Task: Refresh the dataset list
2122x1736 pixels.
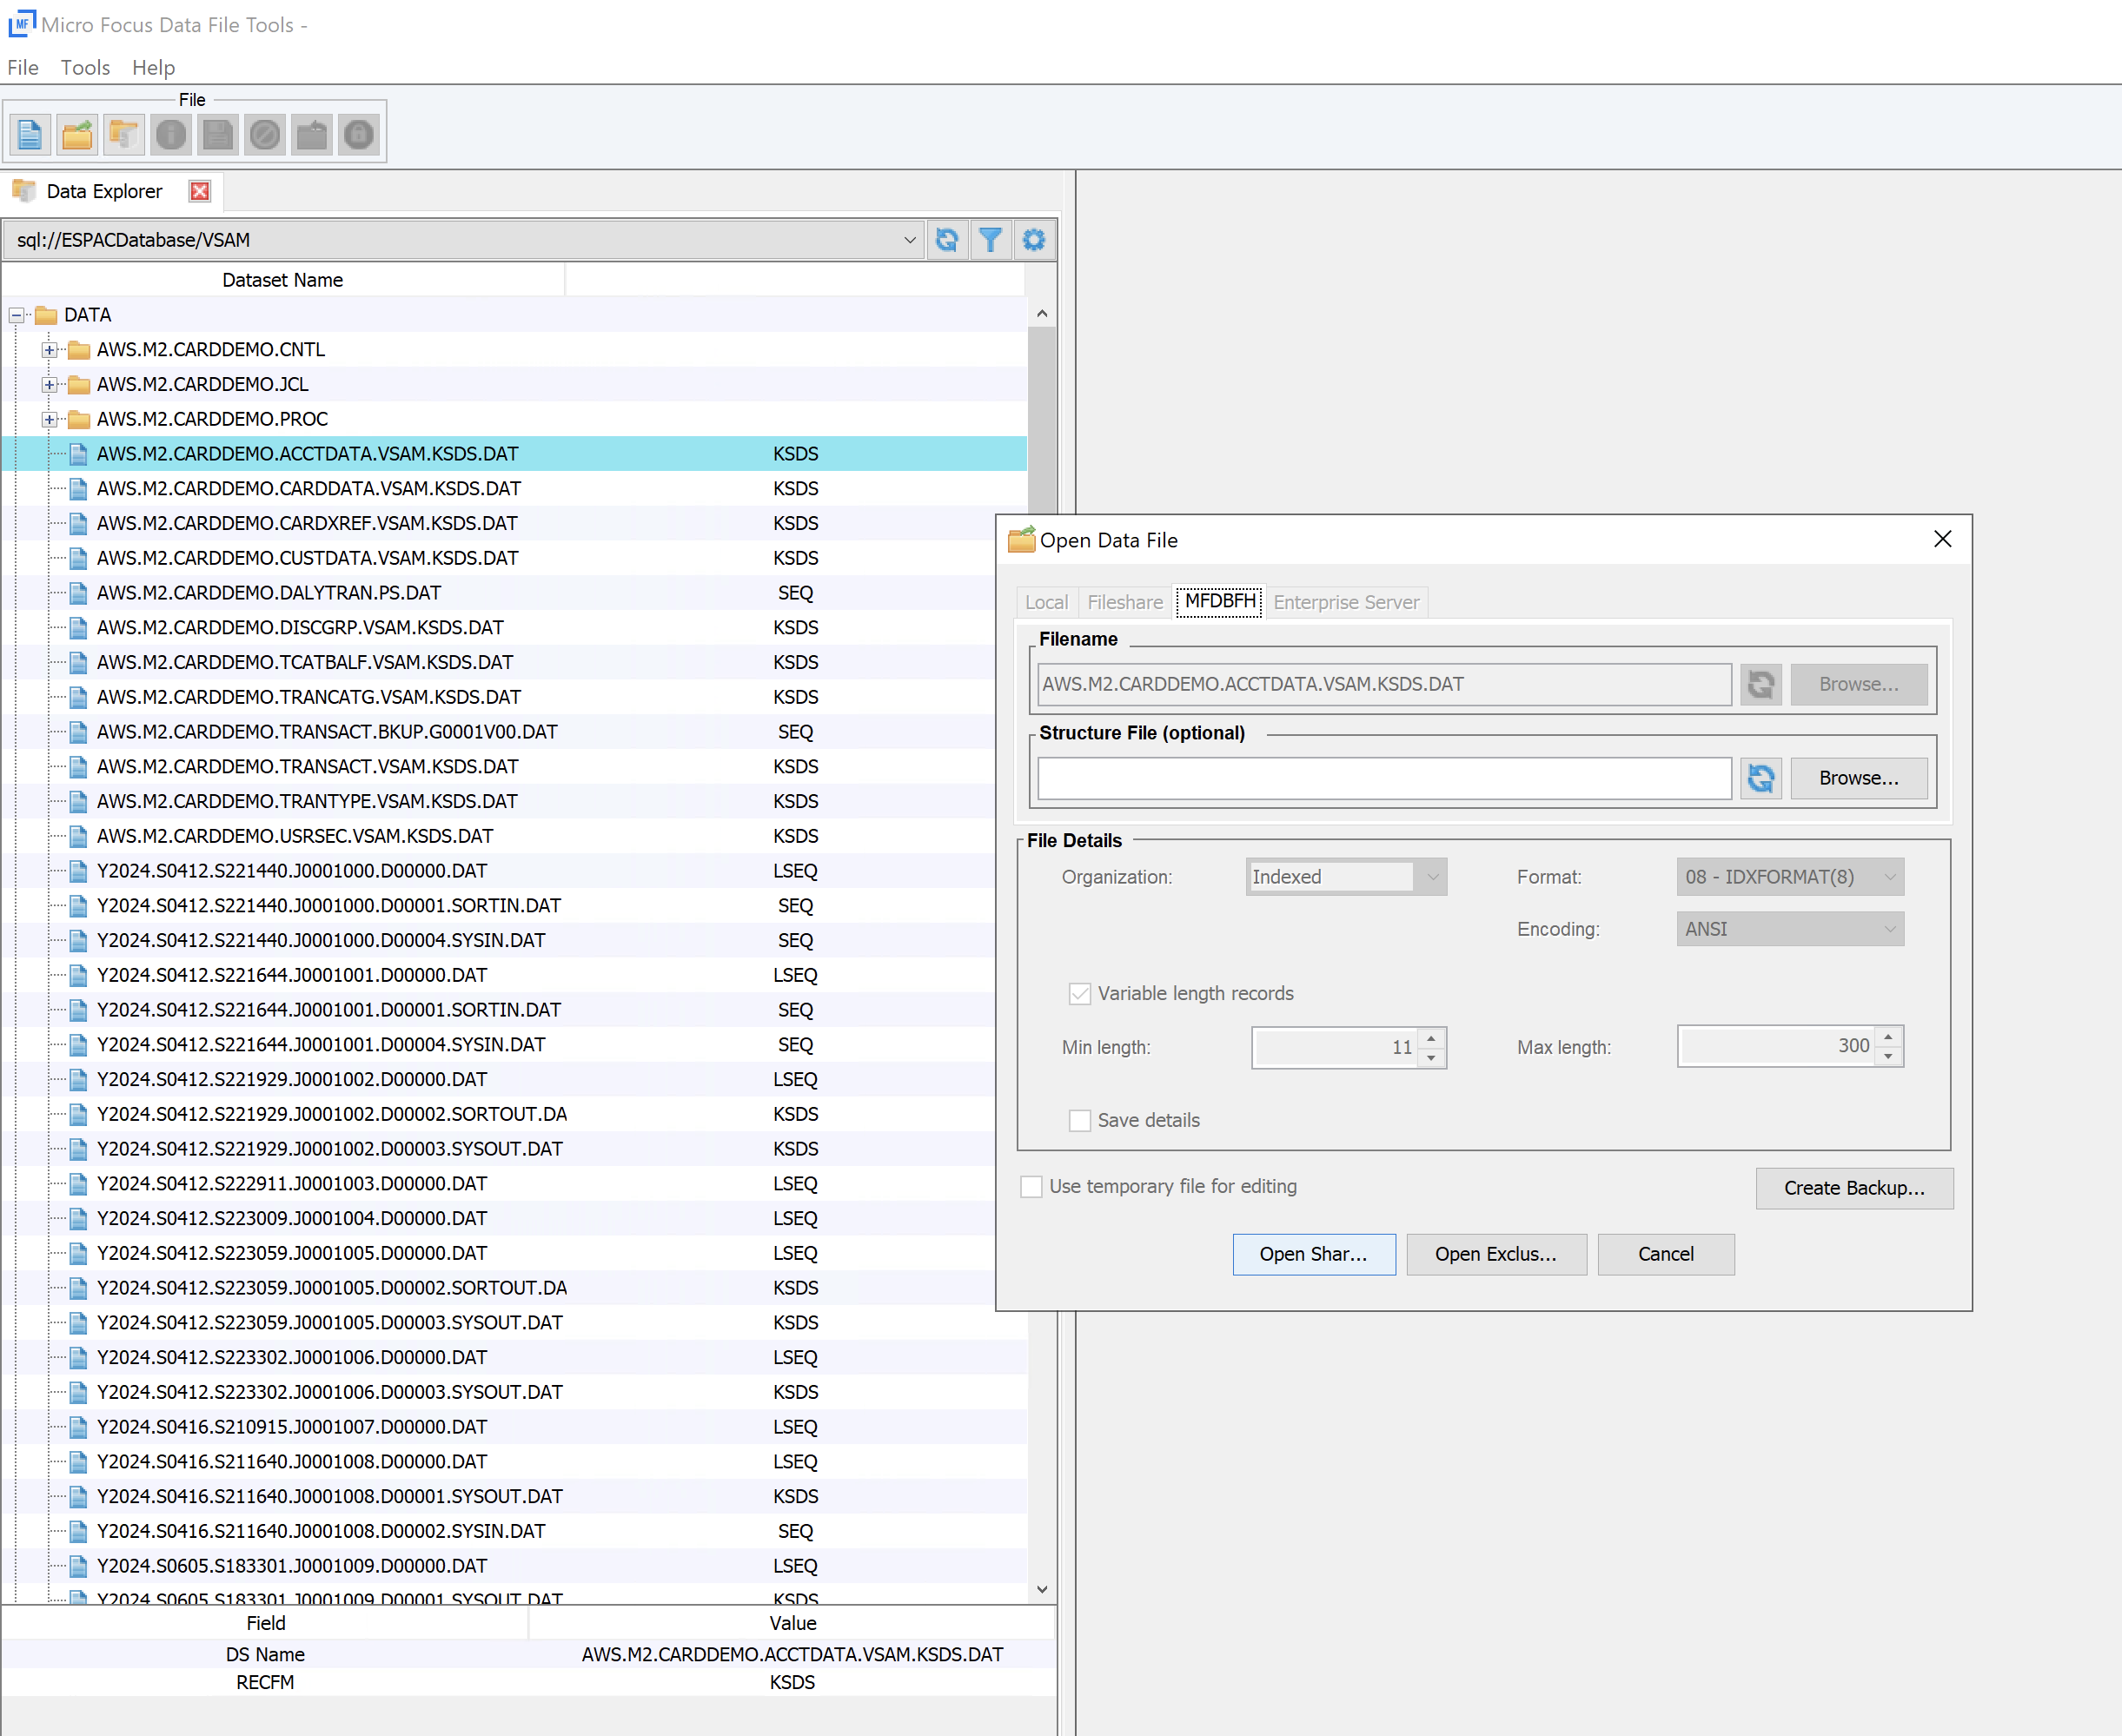Action: [947, 239]
